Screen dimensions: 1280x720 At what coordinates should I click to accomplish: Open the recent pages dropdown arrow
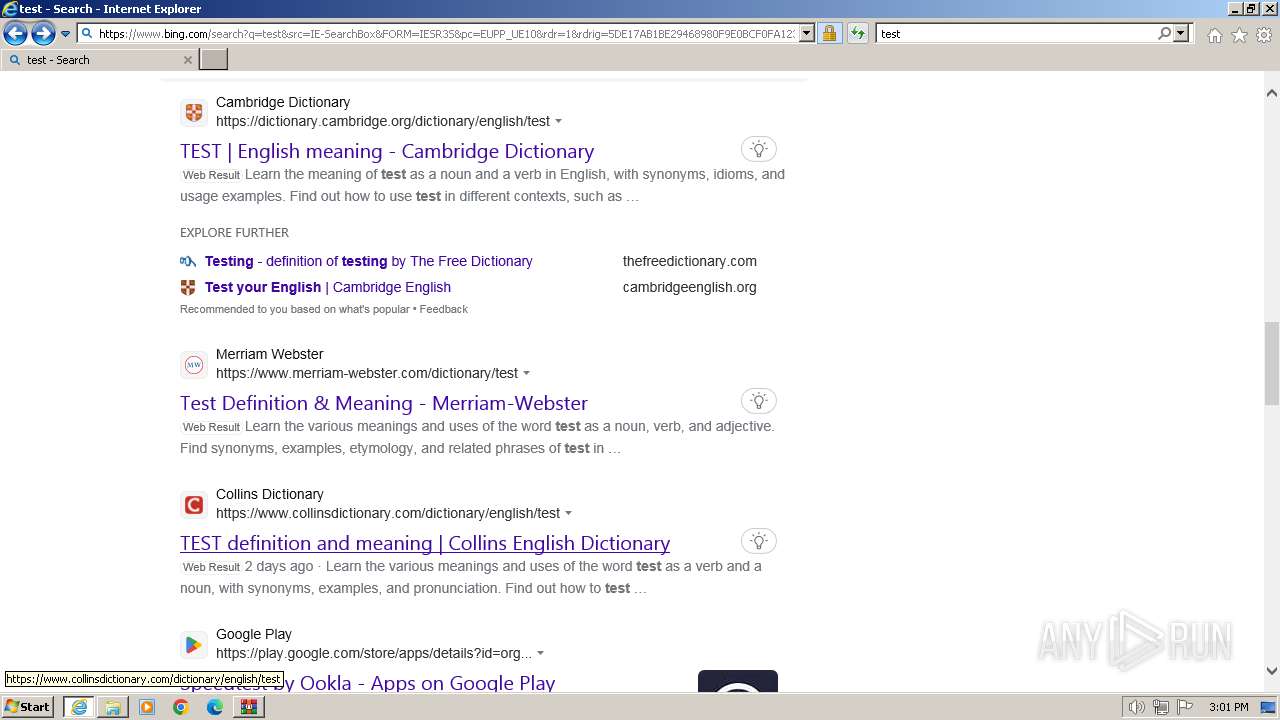[66, 34]
